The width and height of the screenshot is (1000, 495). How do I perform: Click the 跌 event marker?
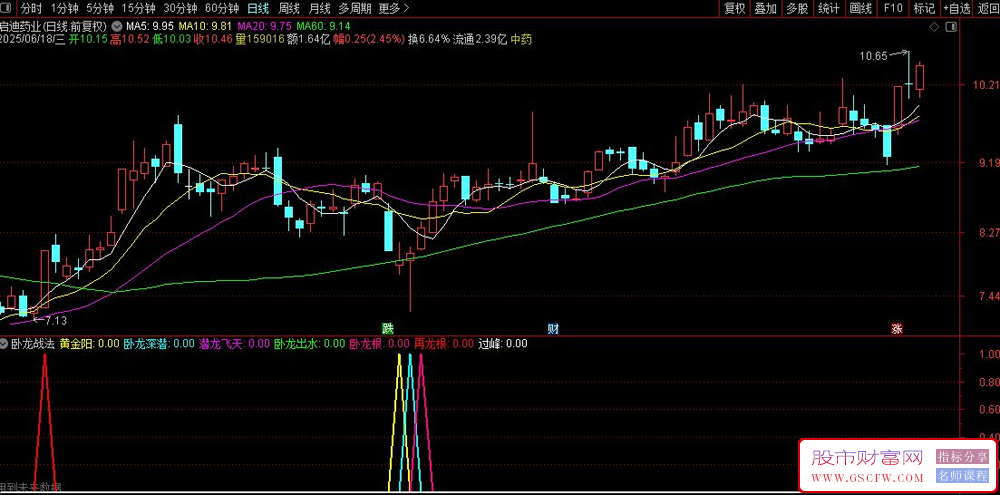tap(388, 329)
